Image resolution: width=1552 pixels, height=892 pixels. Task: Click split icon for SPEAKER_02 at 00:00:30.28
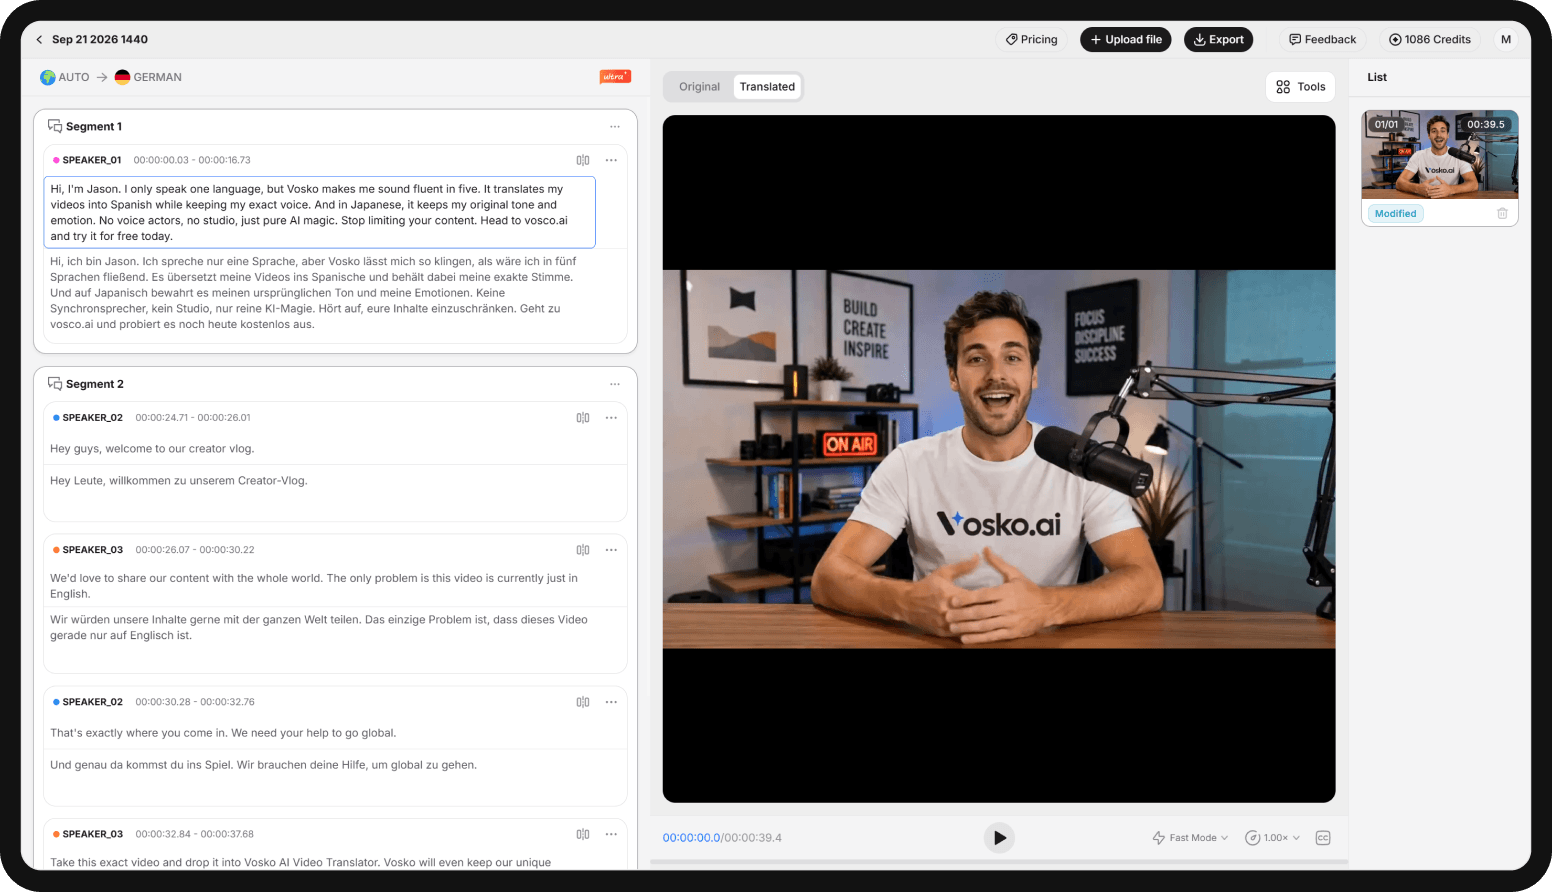(x=583, y=702)
